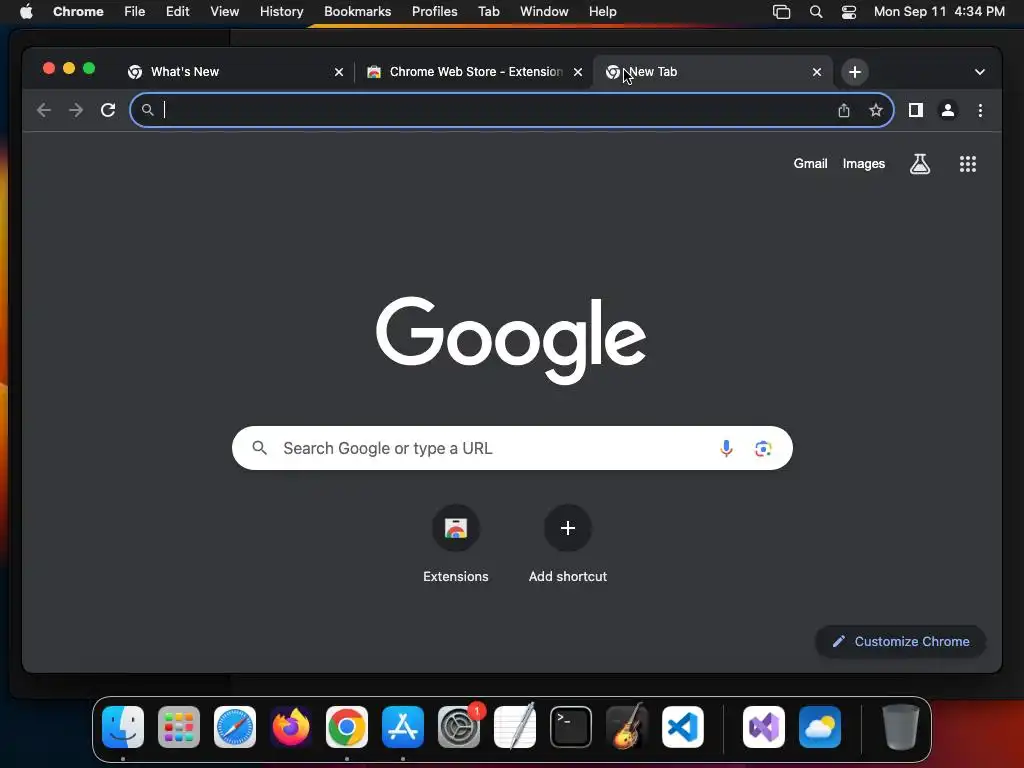Switch to the Chrome Web Store tab
Viewport: 1024px width, 768px height.
475,72
